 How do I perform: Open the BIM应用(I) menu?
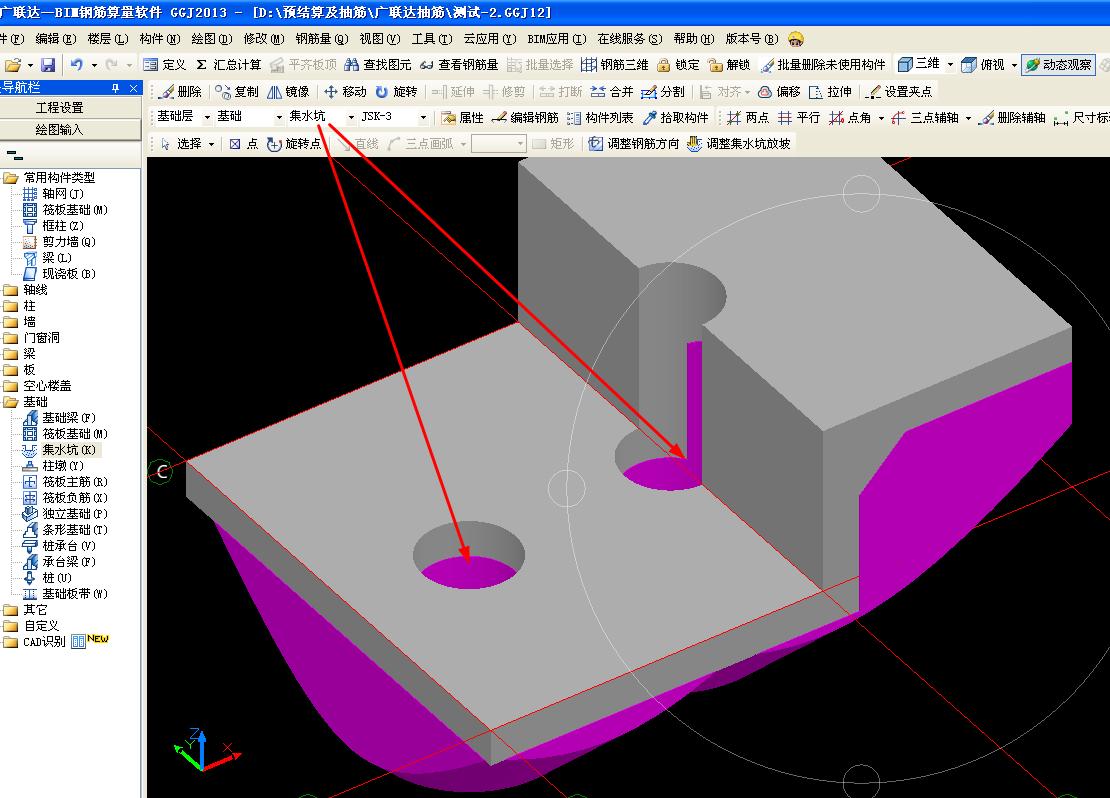[x=556, y=39]
